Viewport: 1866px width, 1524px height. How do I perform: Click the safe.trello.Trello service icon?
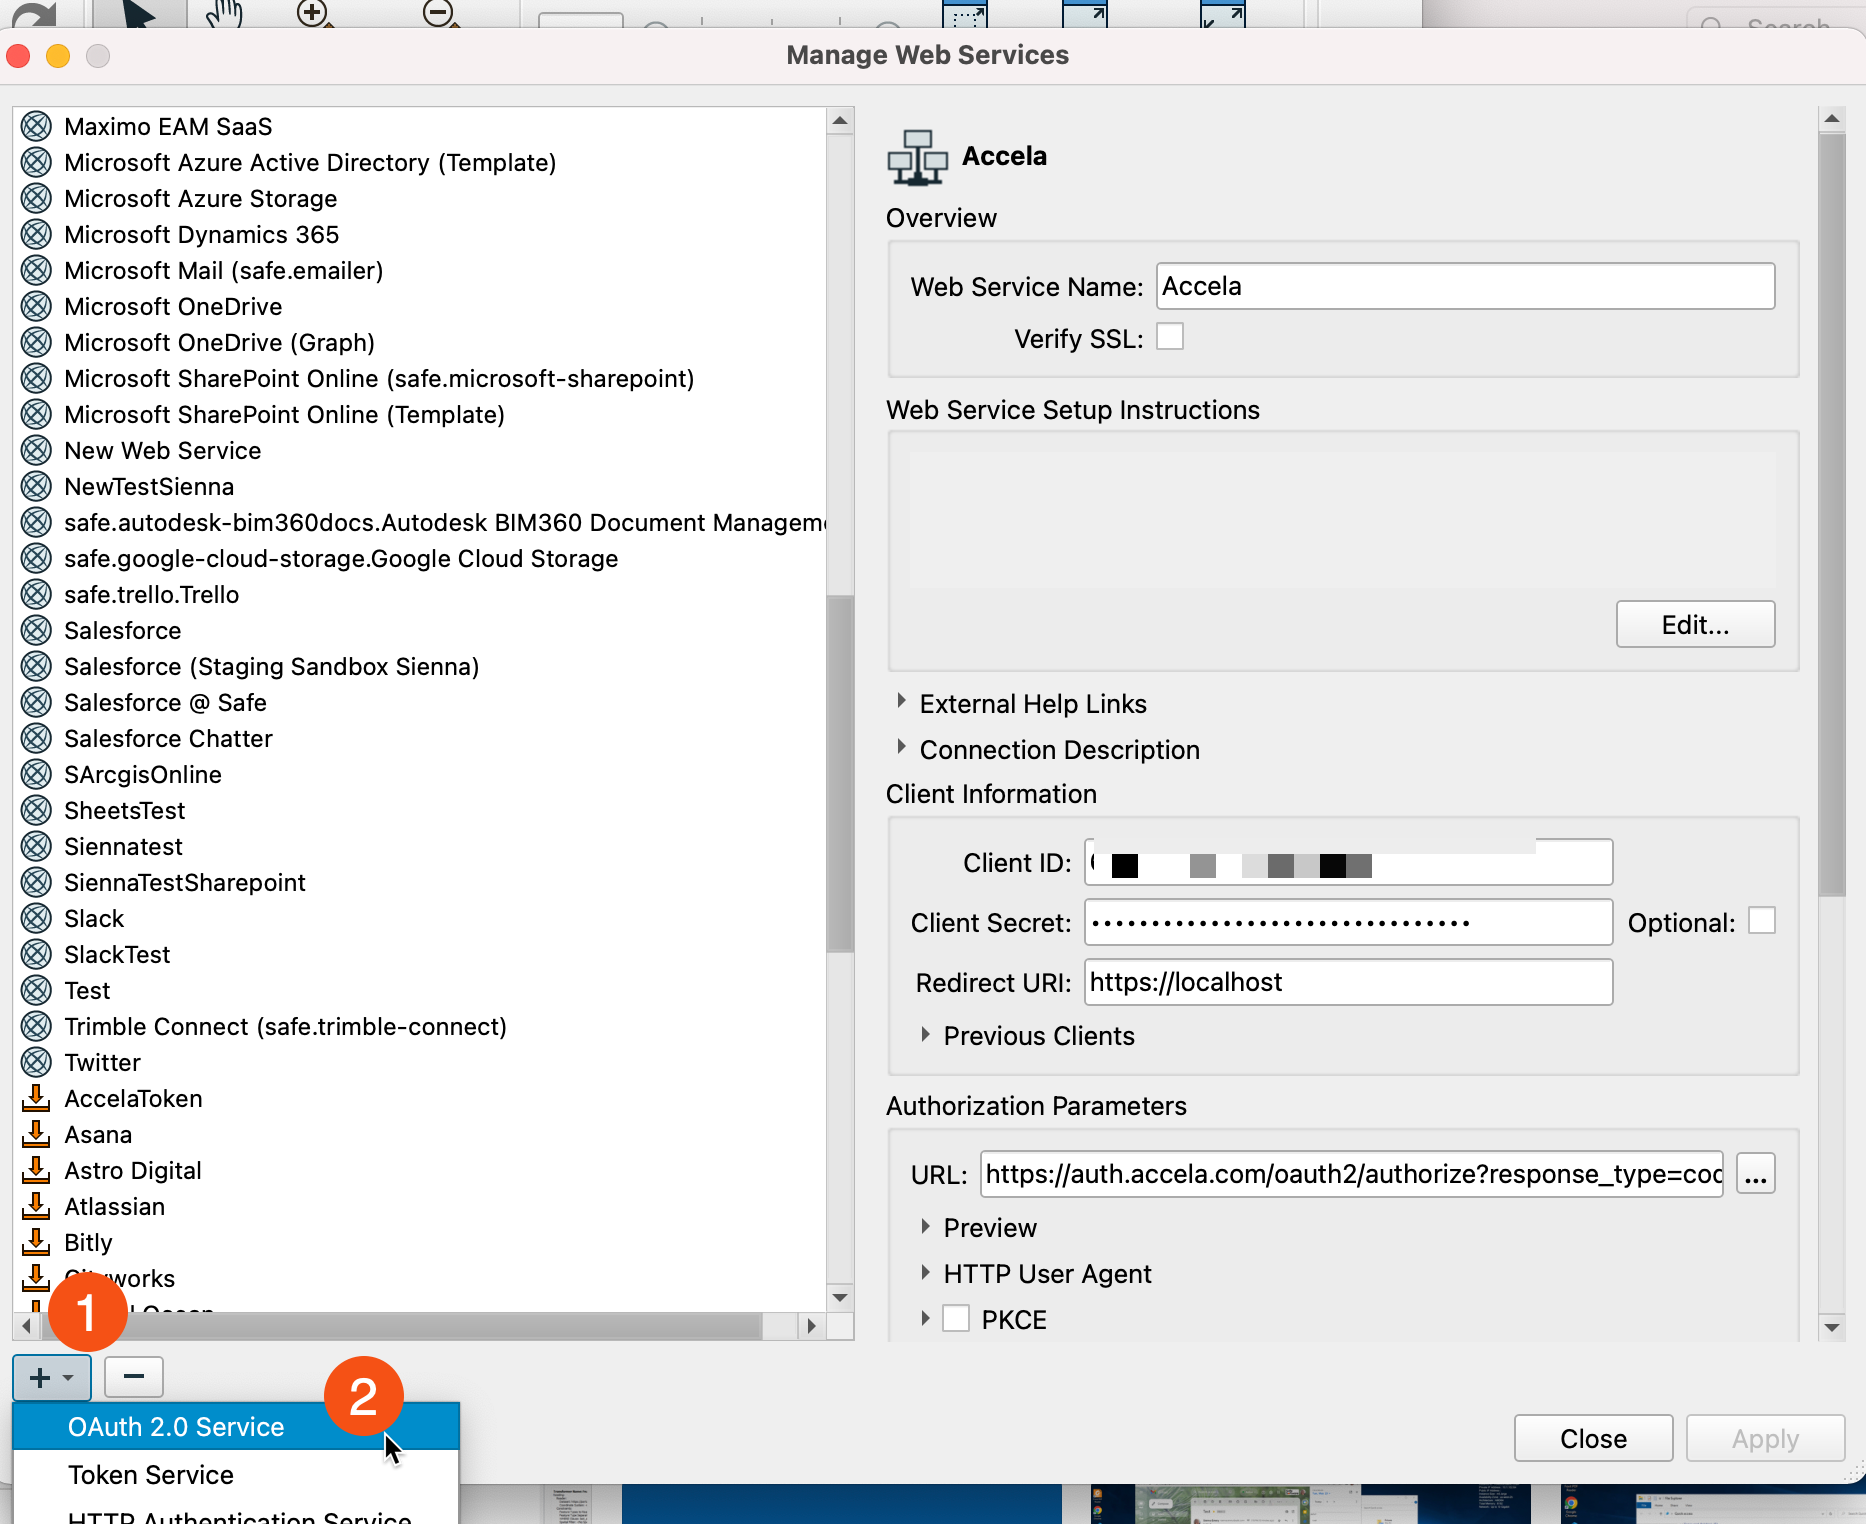point(36,594)
